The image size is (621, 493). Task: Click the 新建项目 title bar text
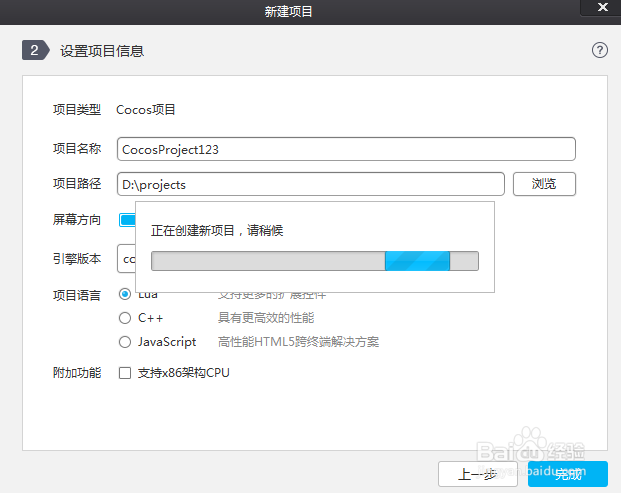coord(288,11)
